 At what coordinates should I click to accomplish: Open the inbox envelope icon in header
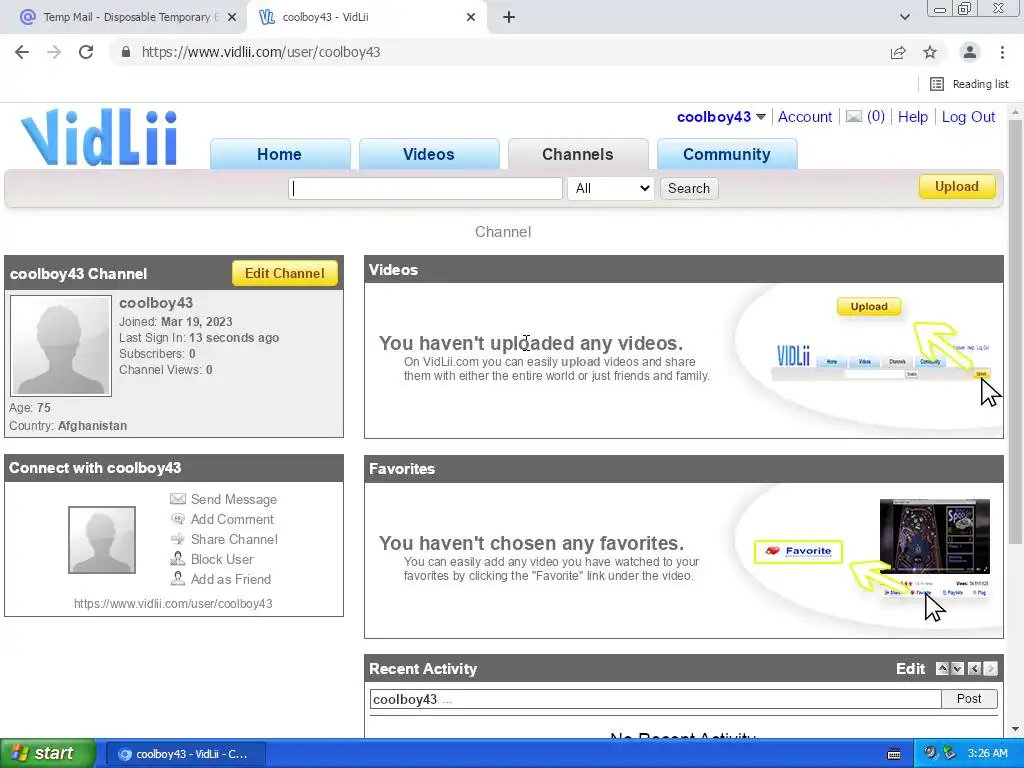854,116
